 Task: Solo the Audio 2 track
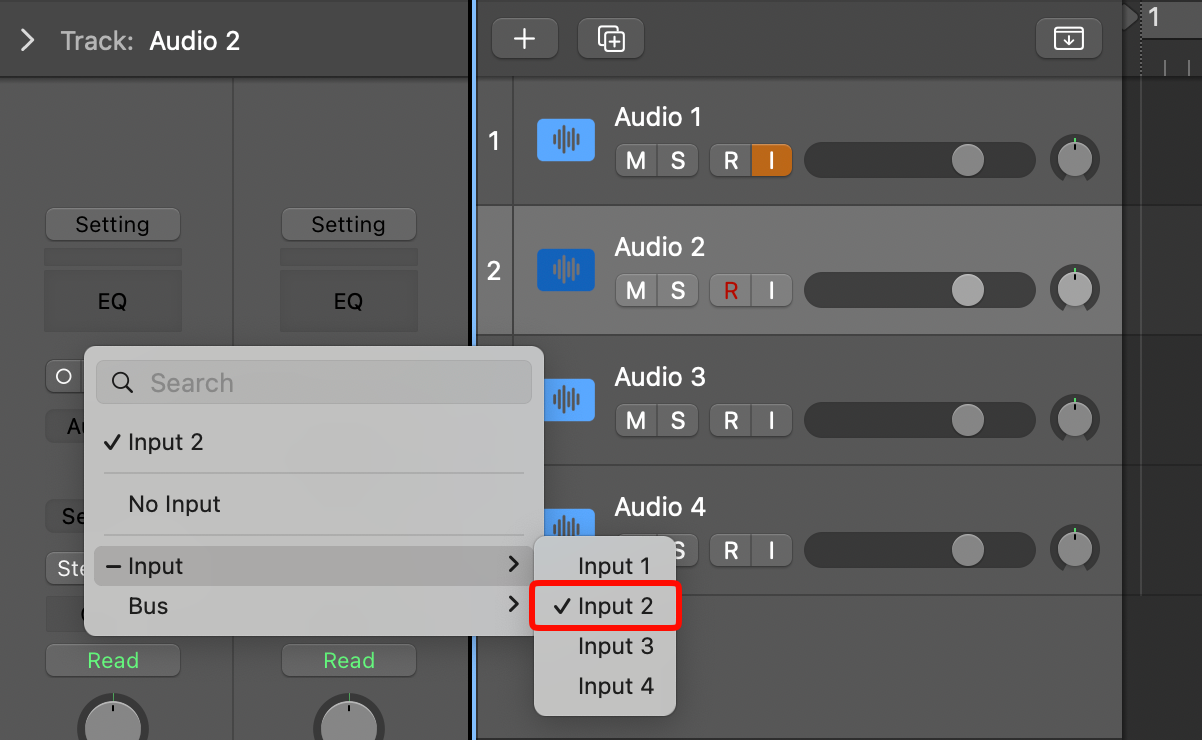[678, 290]
